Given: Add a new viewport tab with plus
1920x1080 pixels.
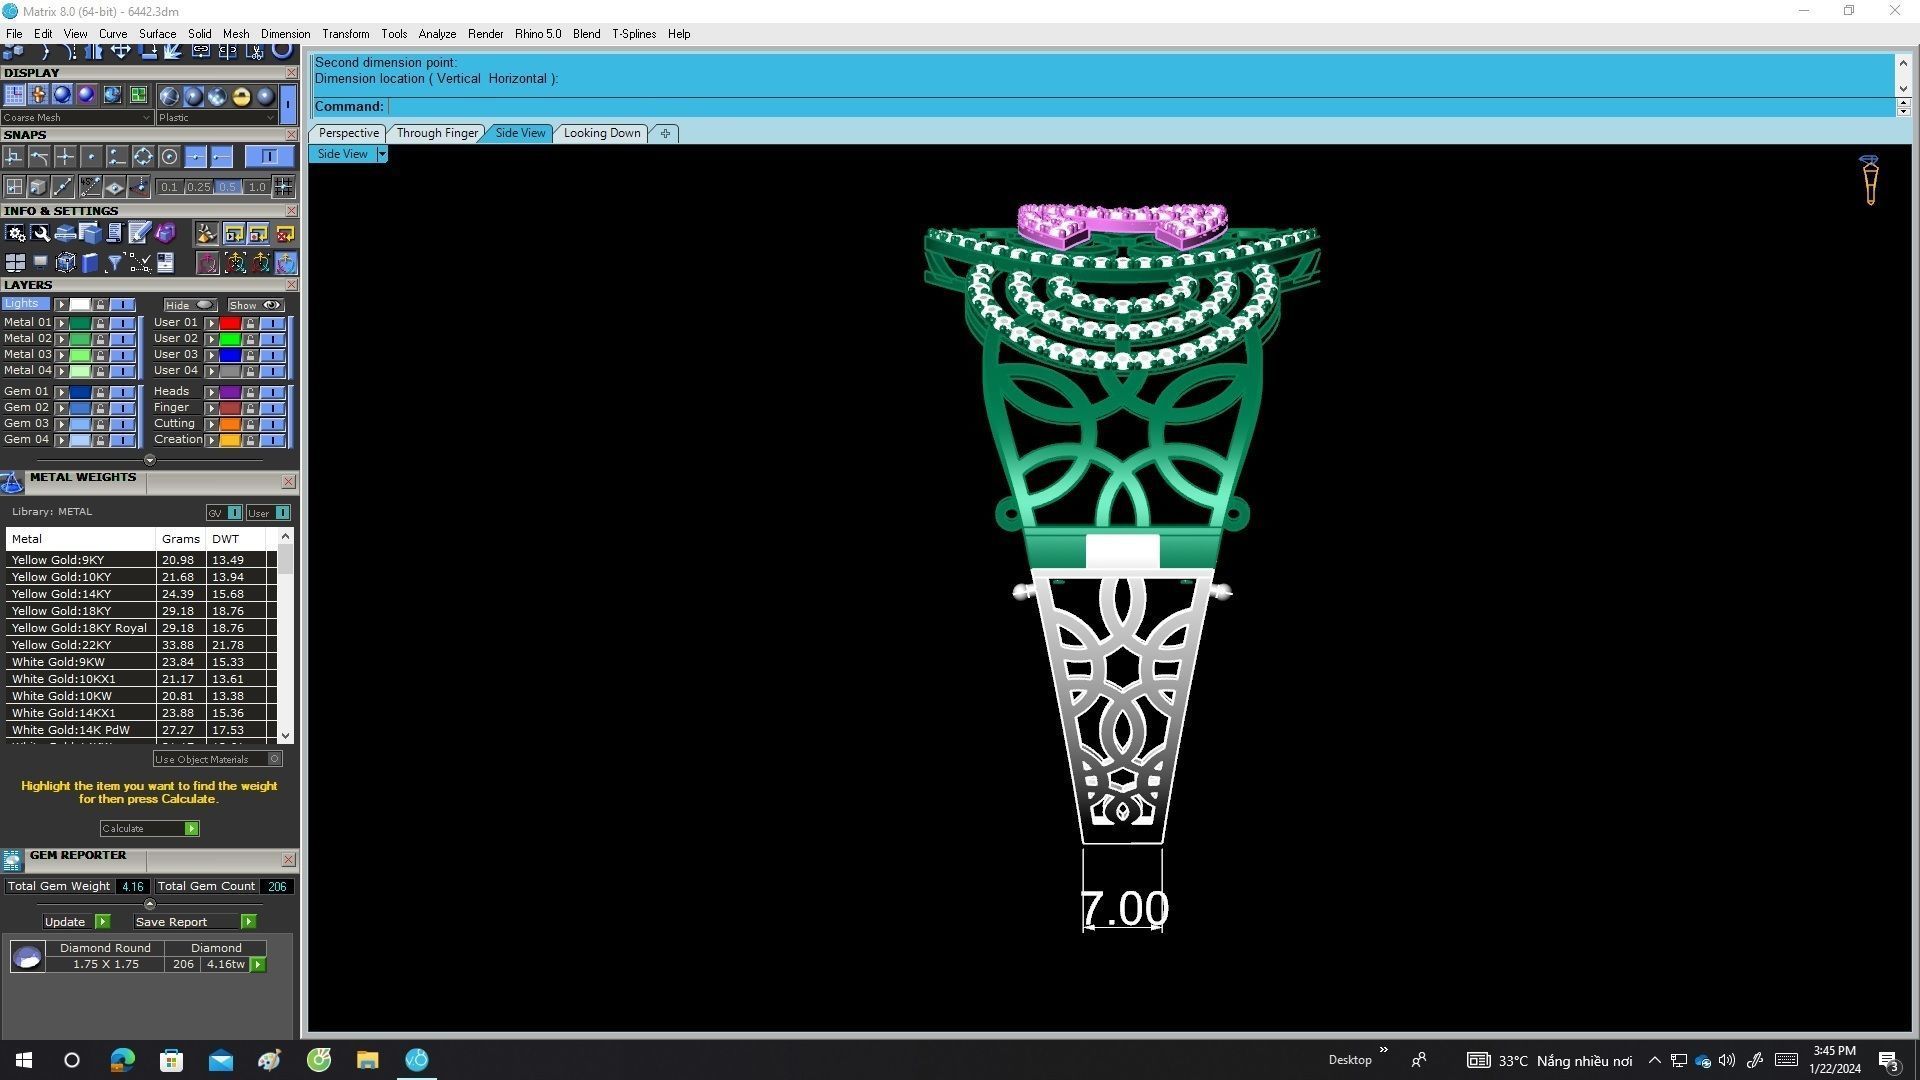Looking at the screenshot, I should [x=665, y=133].
